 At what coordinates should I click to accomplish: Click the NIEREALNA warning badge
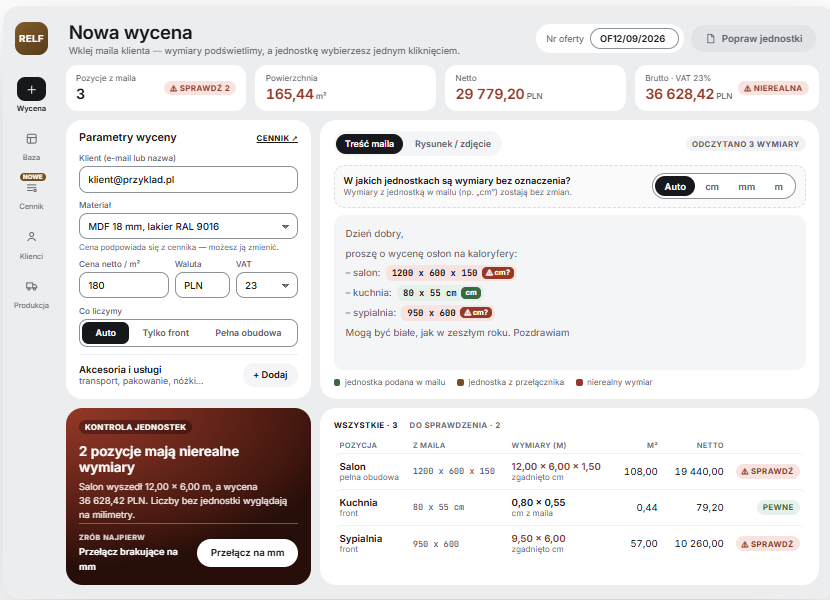tap(773, 88)
